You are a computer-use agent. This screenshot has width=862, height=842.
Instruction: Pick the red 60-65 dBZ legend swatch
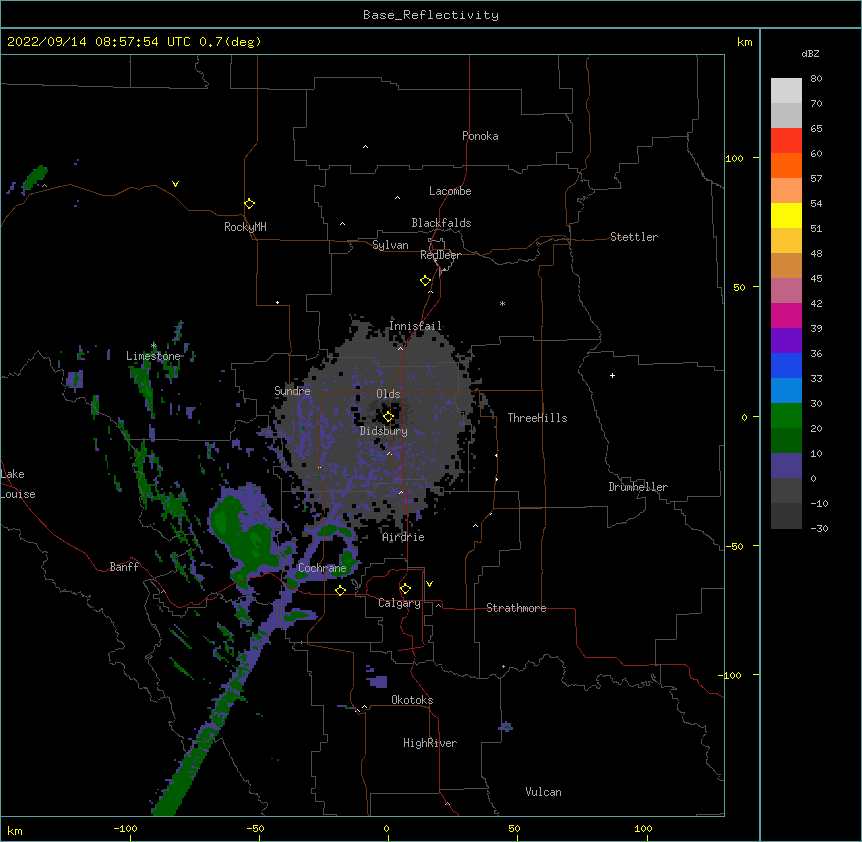tap(786, 141)
